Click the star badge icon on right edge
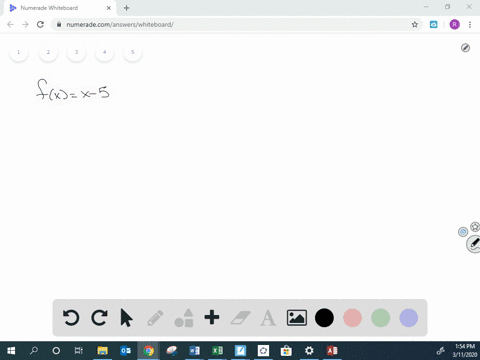 [475, 227]
